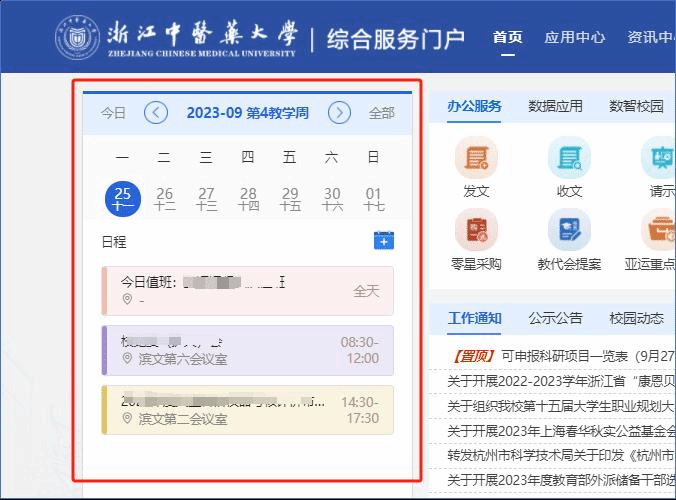Screen dimensions: 676x500
Task: Click the 全部 link in calendar header
Action: tap(382, 113)
